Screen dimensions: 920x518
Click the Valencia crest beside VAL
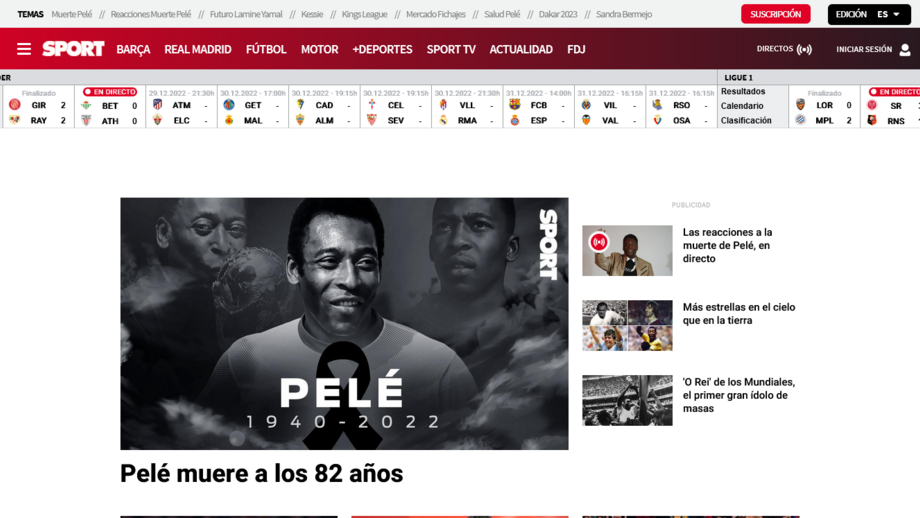pos(586,120)
